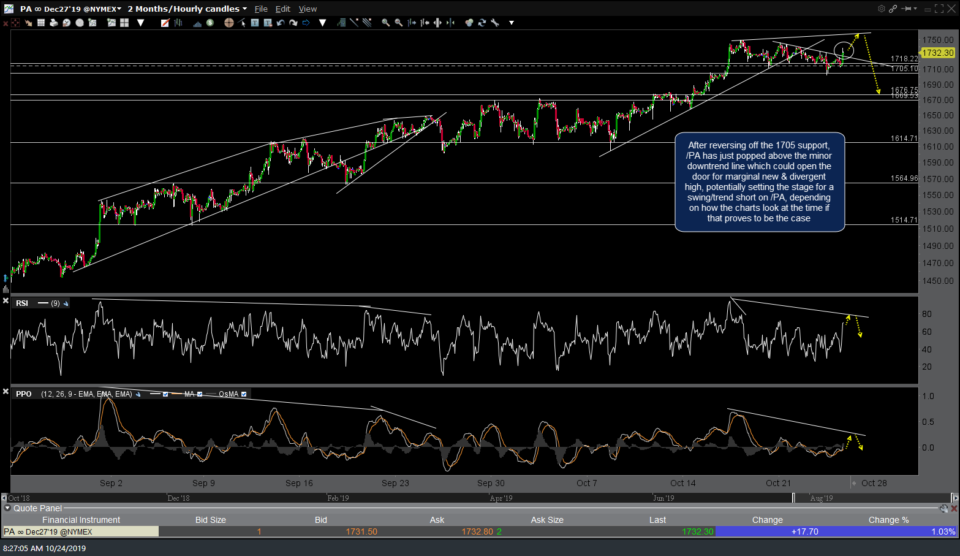Open the File menu

coord(260,9)
